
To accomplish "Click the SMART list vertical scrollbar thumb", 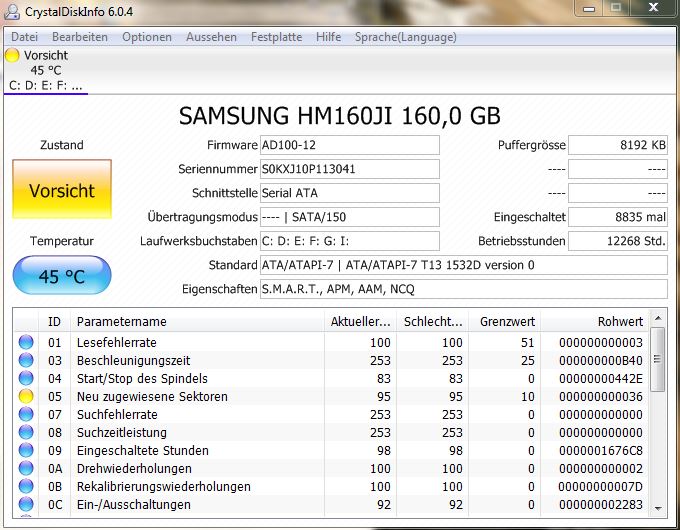I will pyautogui.click(x=658, y=360).
